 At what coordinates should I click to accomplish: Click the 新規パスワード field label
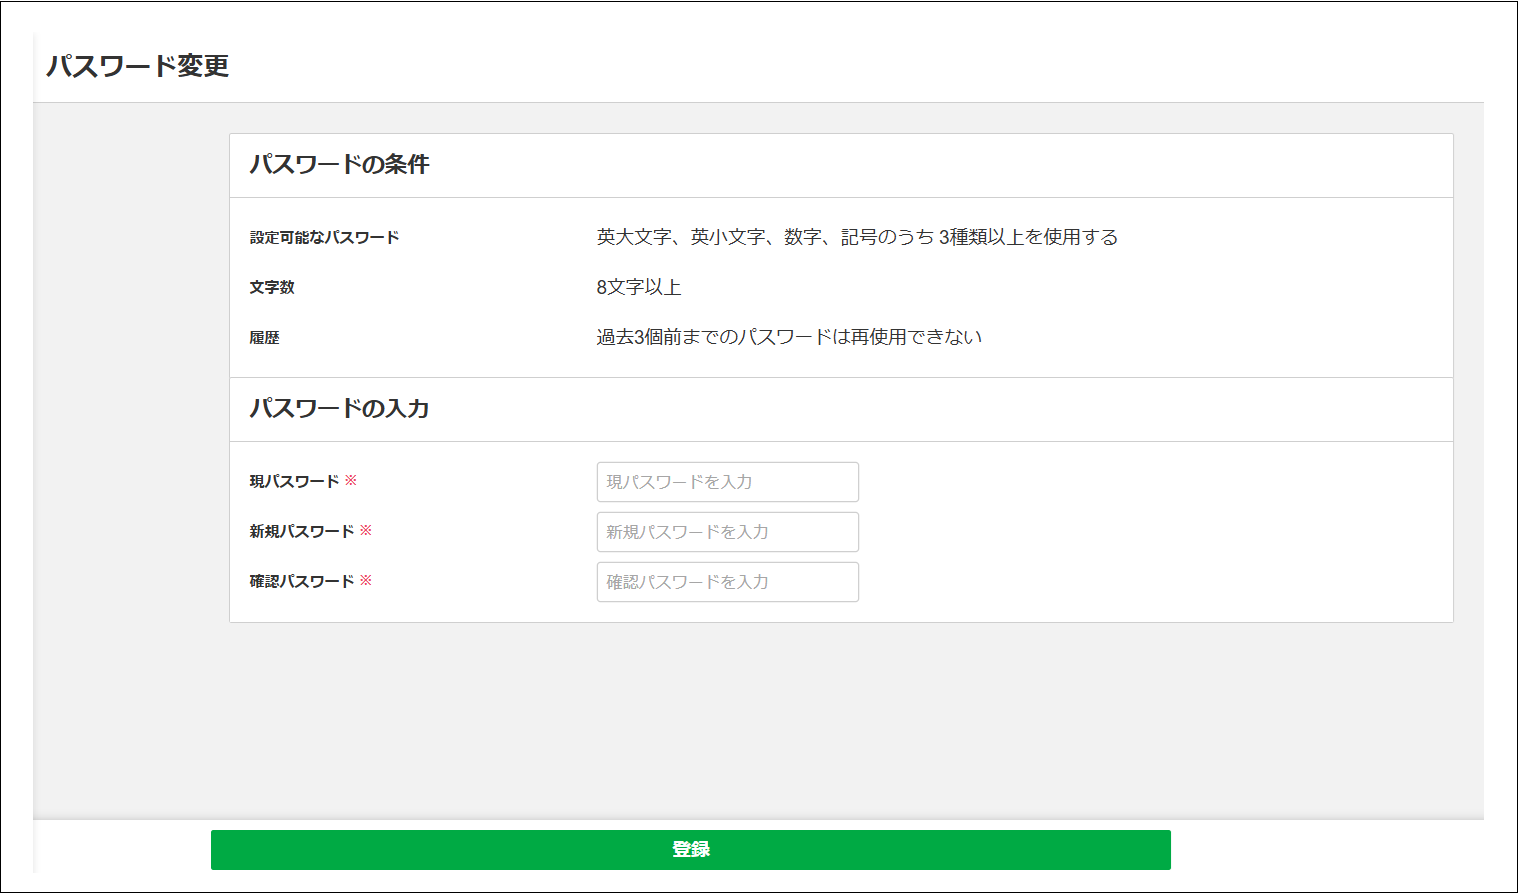pos(302,532)
